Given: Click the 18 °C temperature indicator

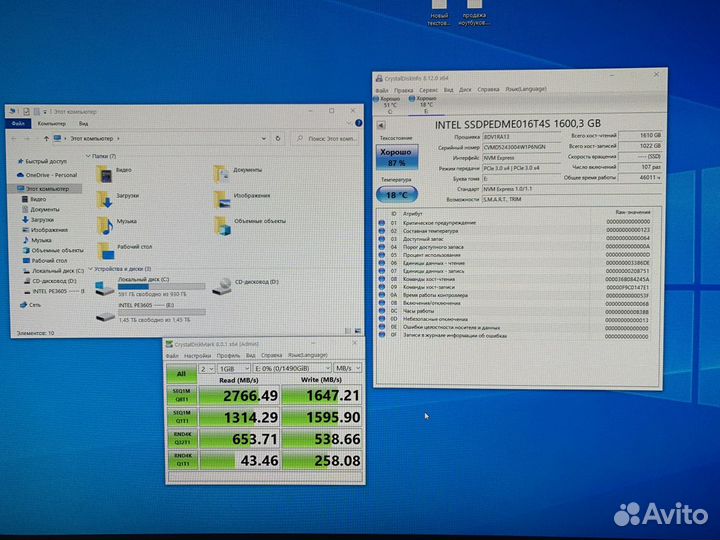Looking at the screenshot, I should pos(397,195).
